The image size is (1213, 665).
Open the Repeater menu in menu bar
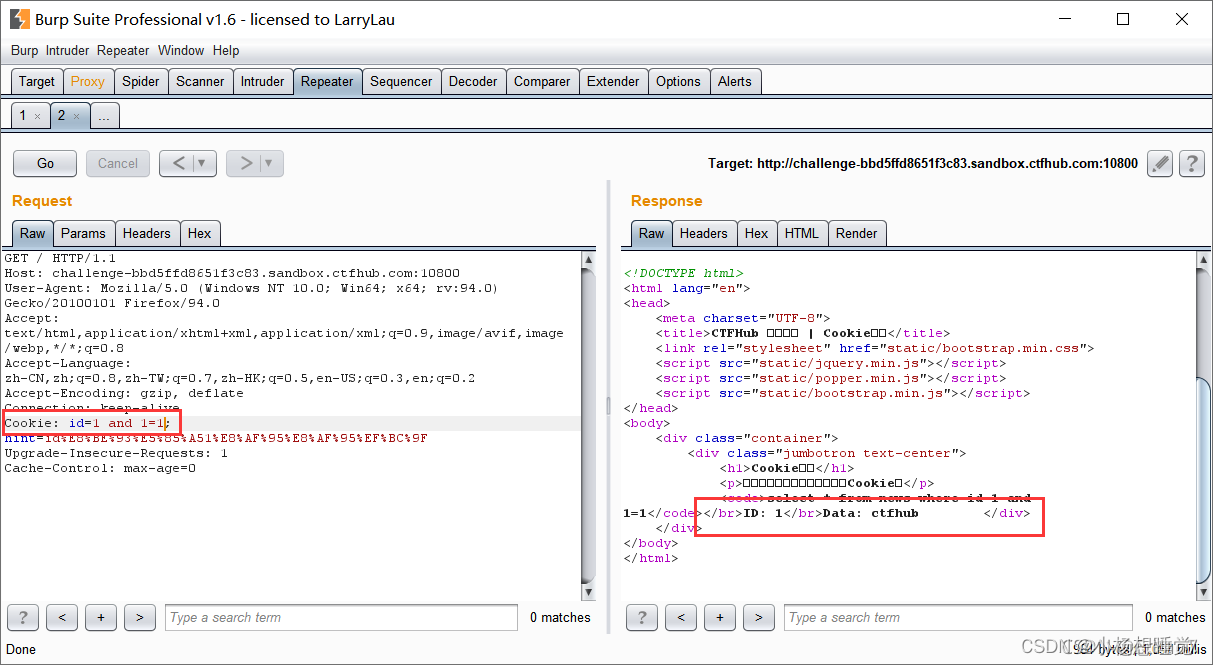(123, 50)
